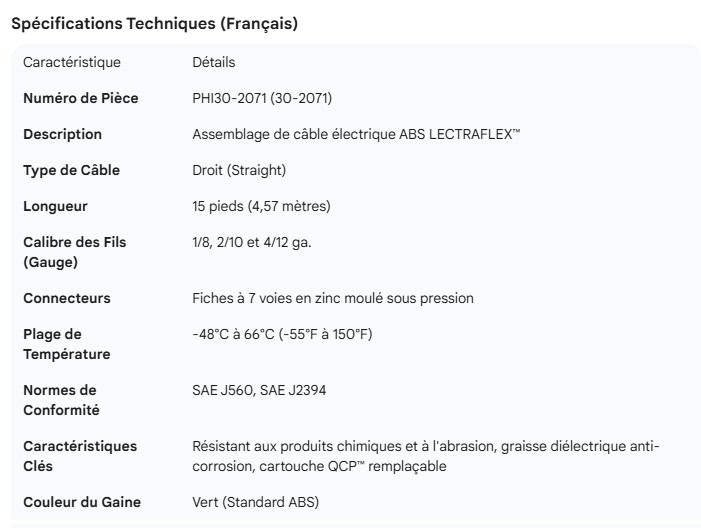Select the "Caractéristique" column header

(x=72, y=62)
